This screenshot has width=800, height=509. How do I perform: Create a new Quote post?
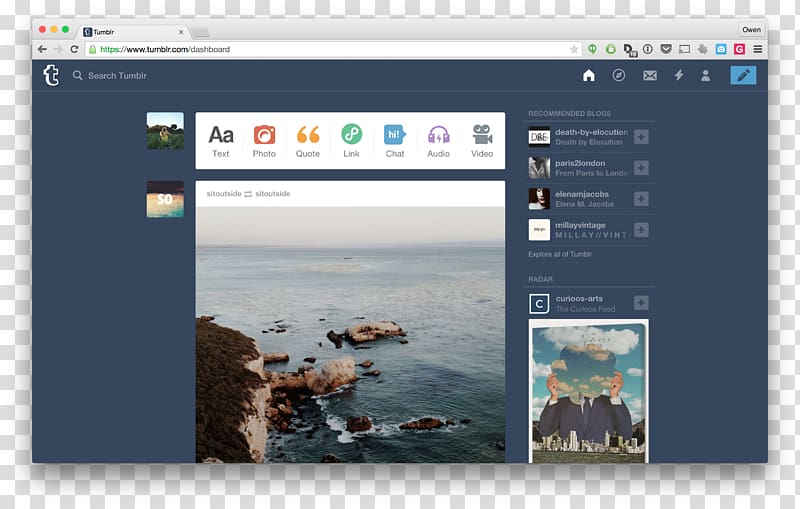pyautogui.click(x=308, y=141)
